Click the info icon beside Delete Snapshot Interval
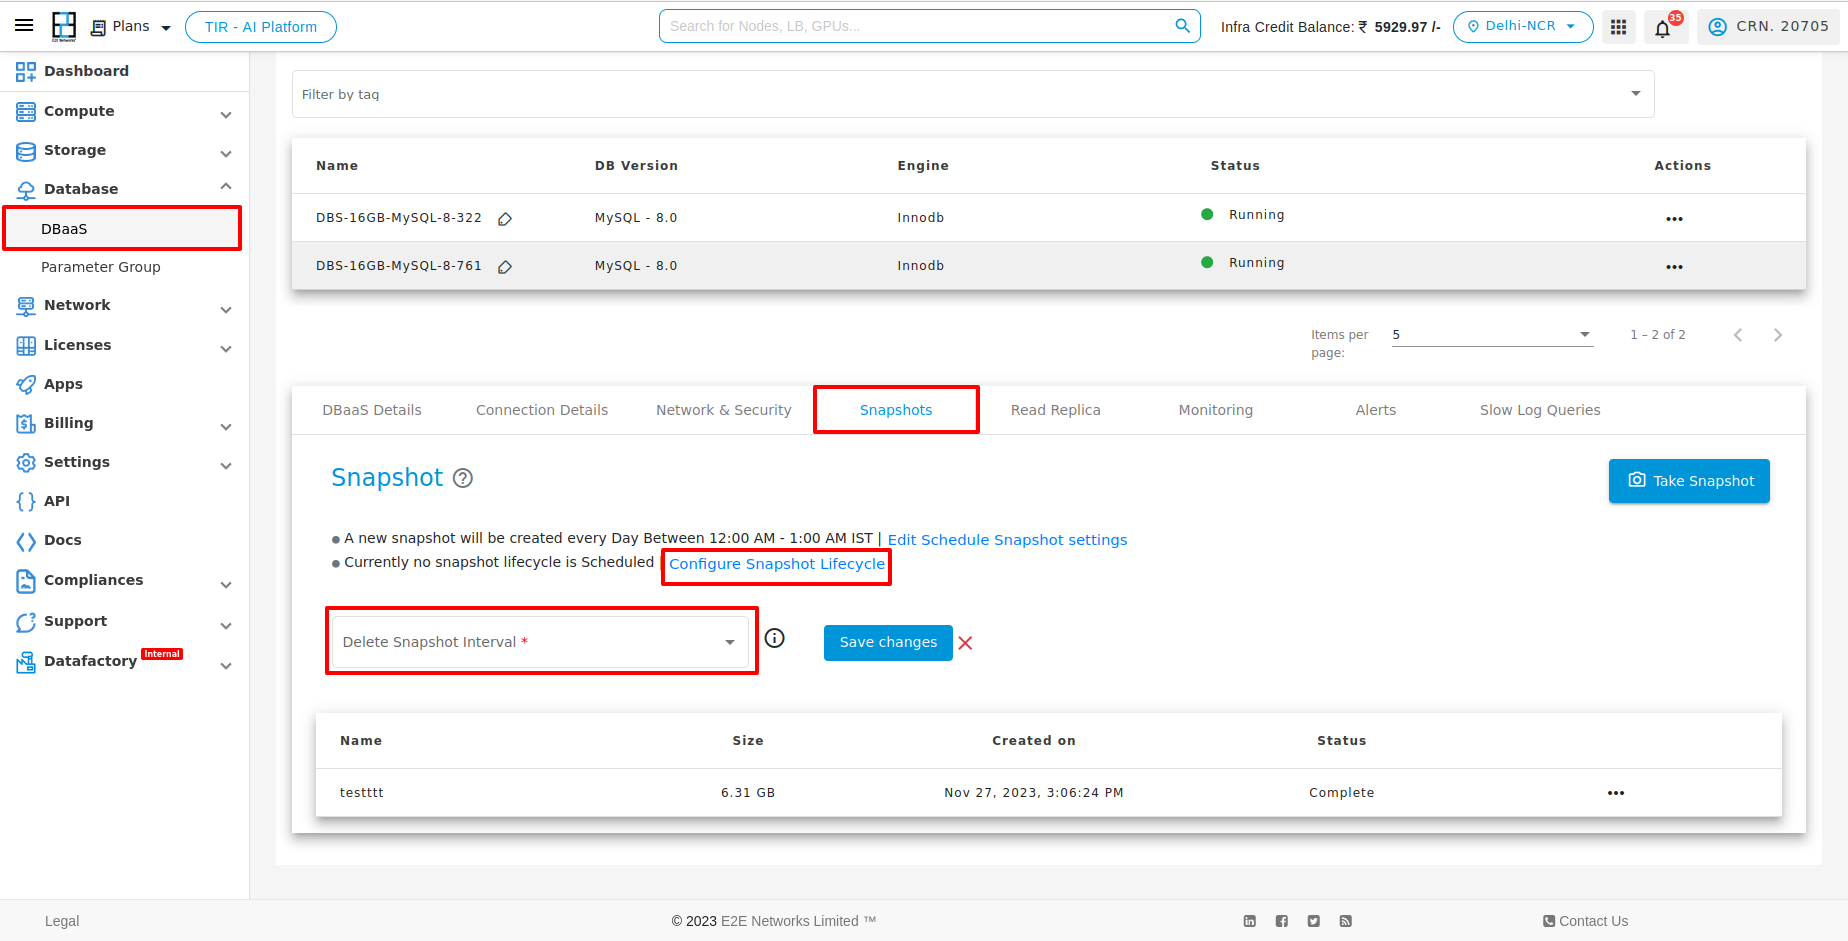Screen dimensions: 1848x941 pos(775,638)
